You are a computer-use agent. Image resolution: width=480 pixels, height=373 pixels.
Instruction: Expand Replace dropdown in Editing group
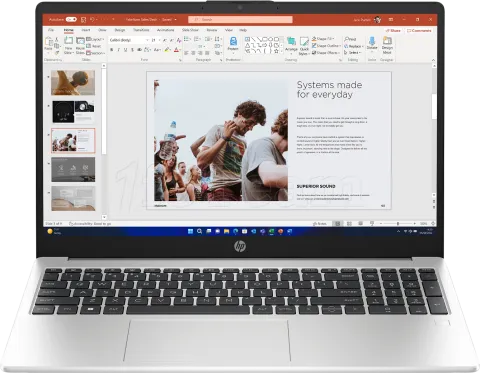pyautogui.click(x=363, y=46)
